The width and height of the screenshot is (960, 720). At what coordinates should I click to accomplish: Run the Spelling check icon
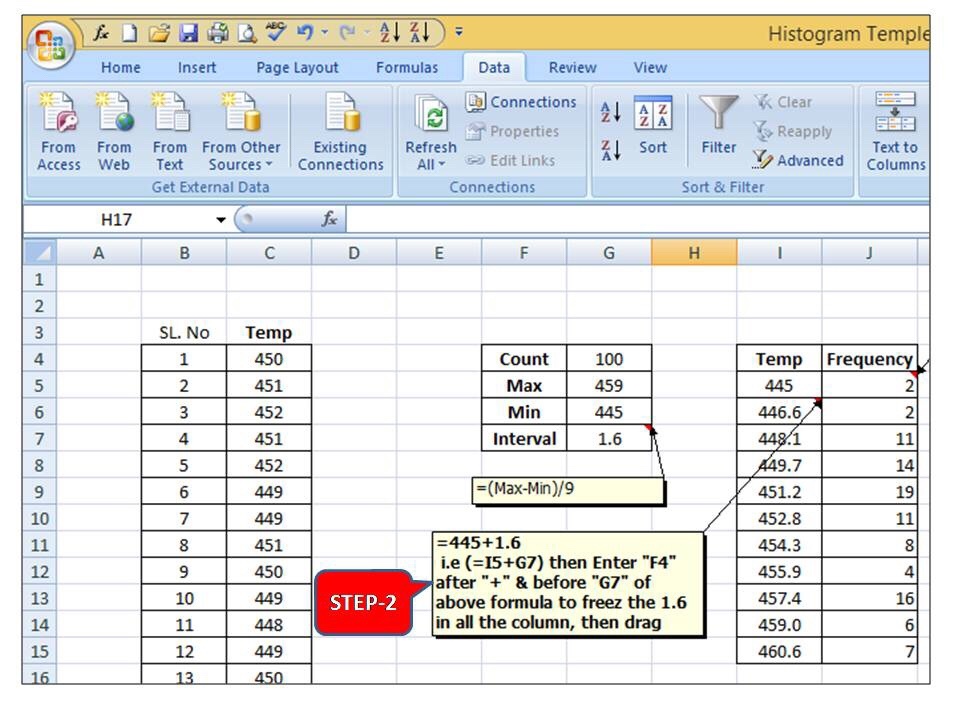coord(276,32)
